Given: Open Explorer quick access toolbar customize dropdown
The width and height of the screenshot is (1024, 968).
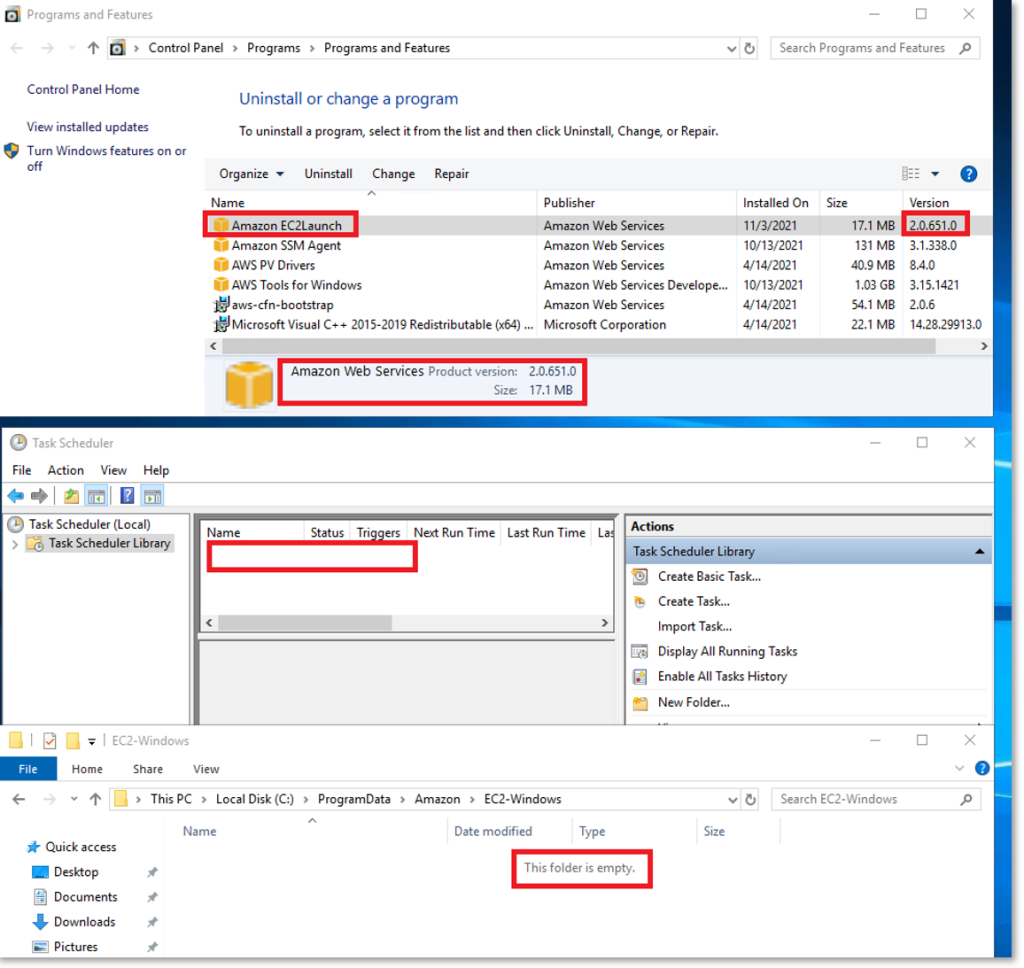Looking at the screenshot, I should coord(92,741).
